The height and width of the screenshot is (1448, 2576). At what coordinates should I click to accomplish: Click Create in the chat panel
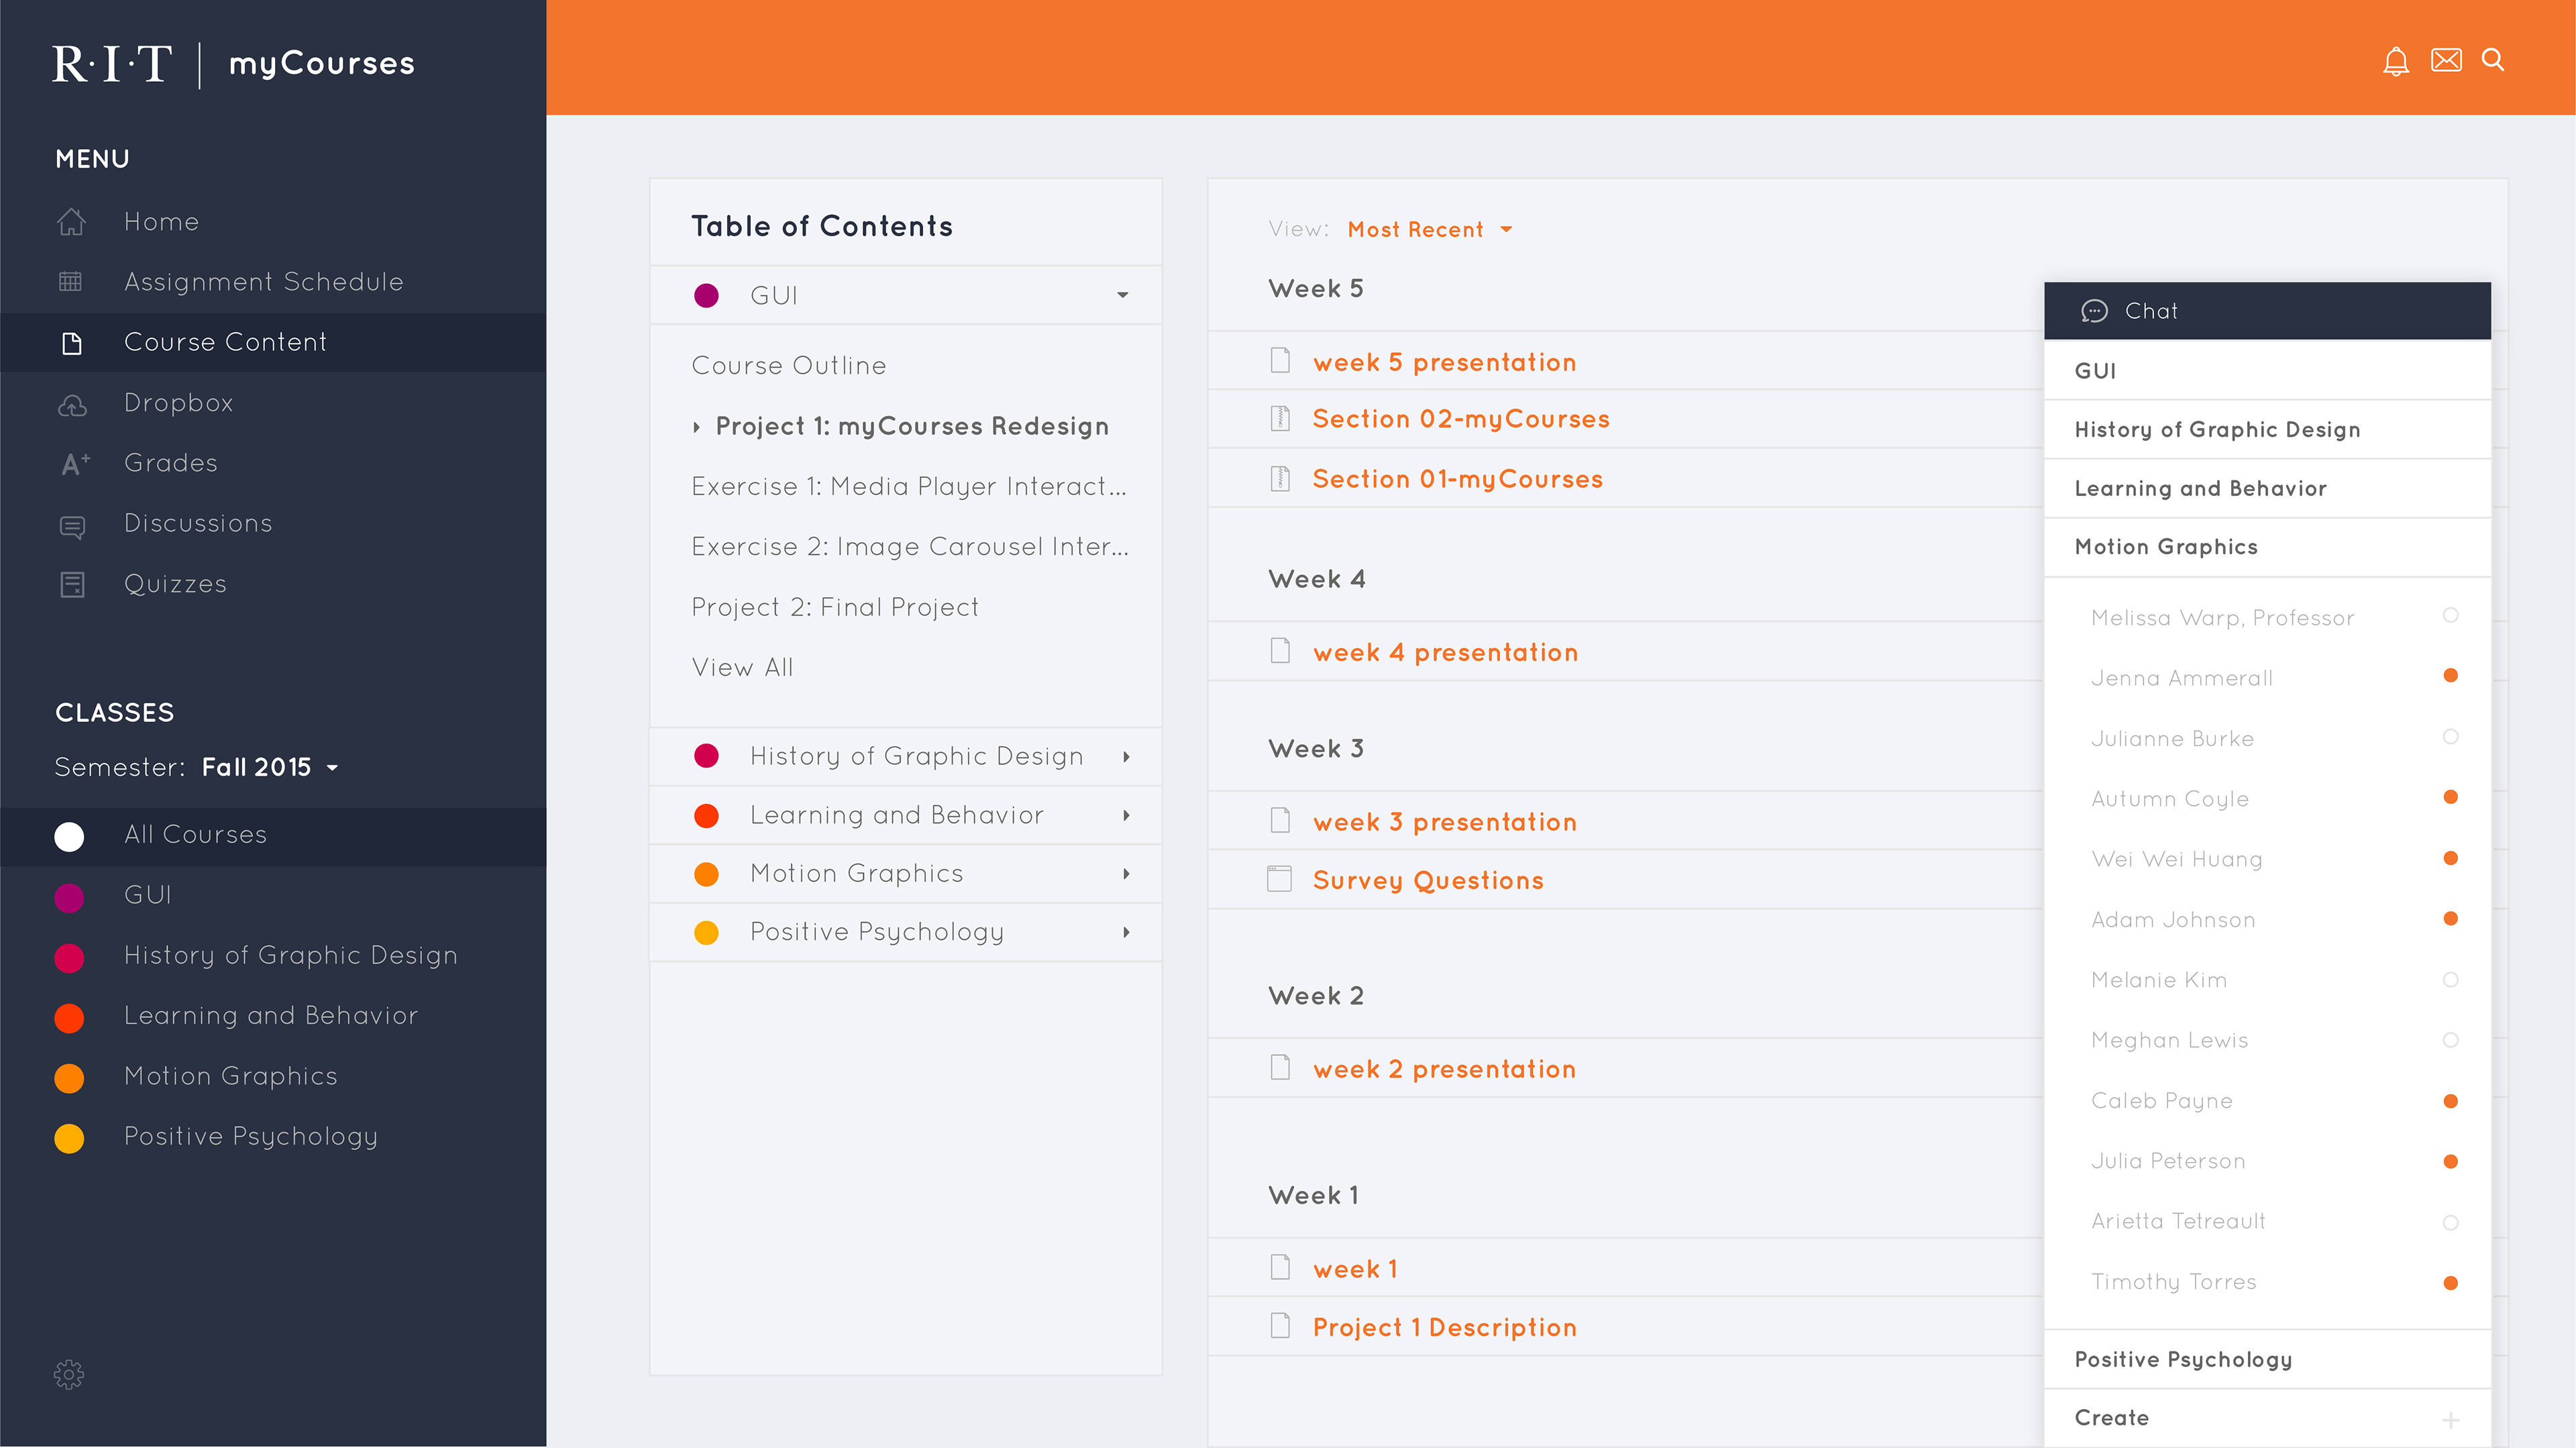point(2112,1418)
